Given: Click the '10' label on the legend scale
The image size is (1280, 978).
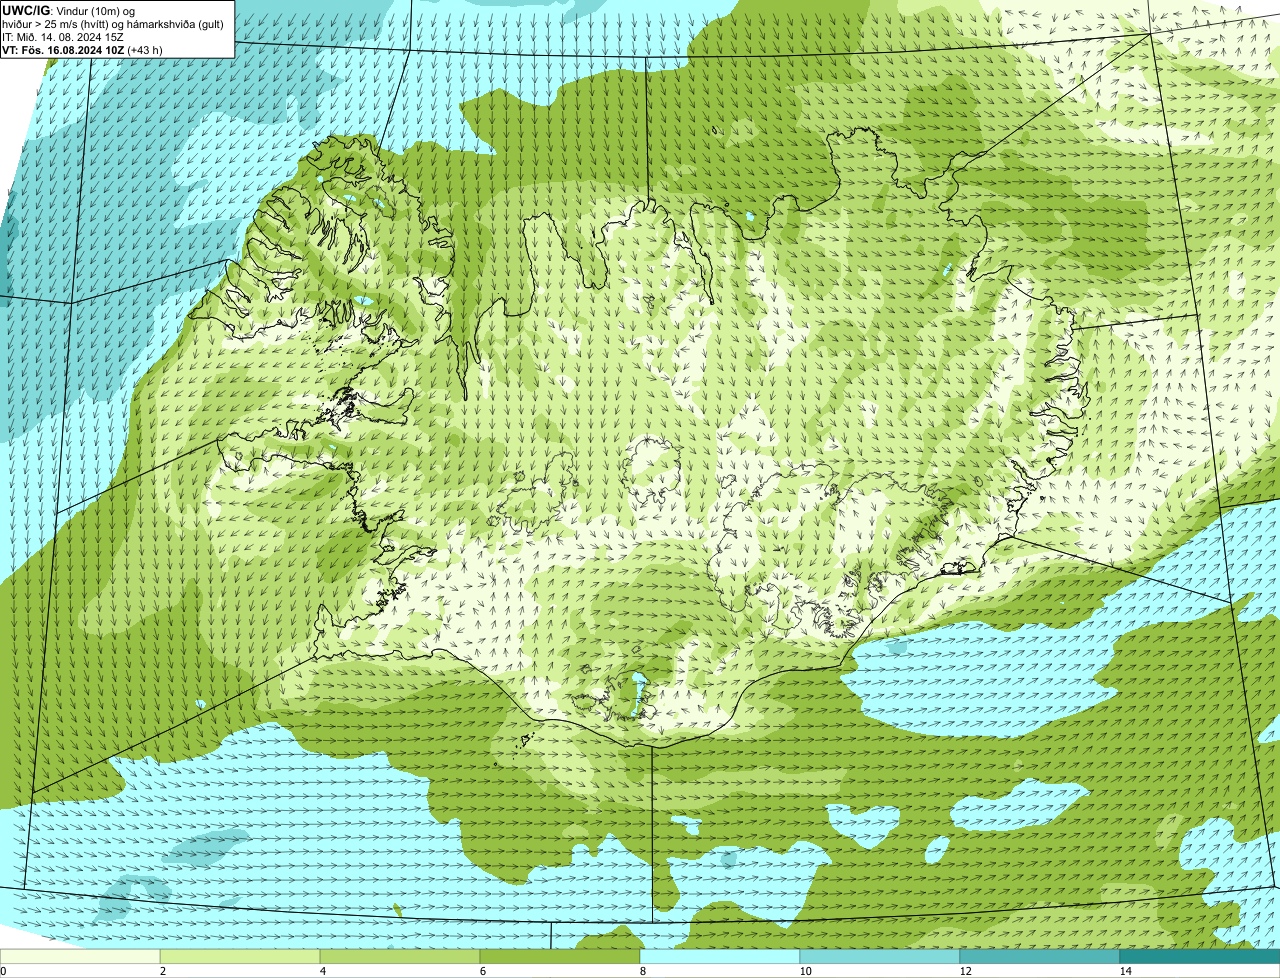Looking at the screenshot, I should (x=804, y=971).
